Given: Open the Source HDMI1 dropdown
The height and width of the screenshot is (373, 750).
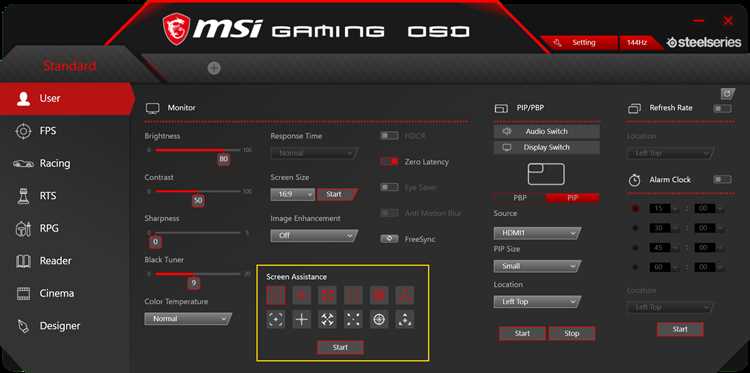Looking at the screenshot, I should pos(537,233).
